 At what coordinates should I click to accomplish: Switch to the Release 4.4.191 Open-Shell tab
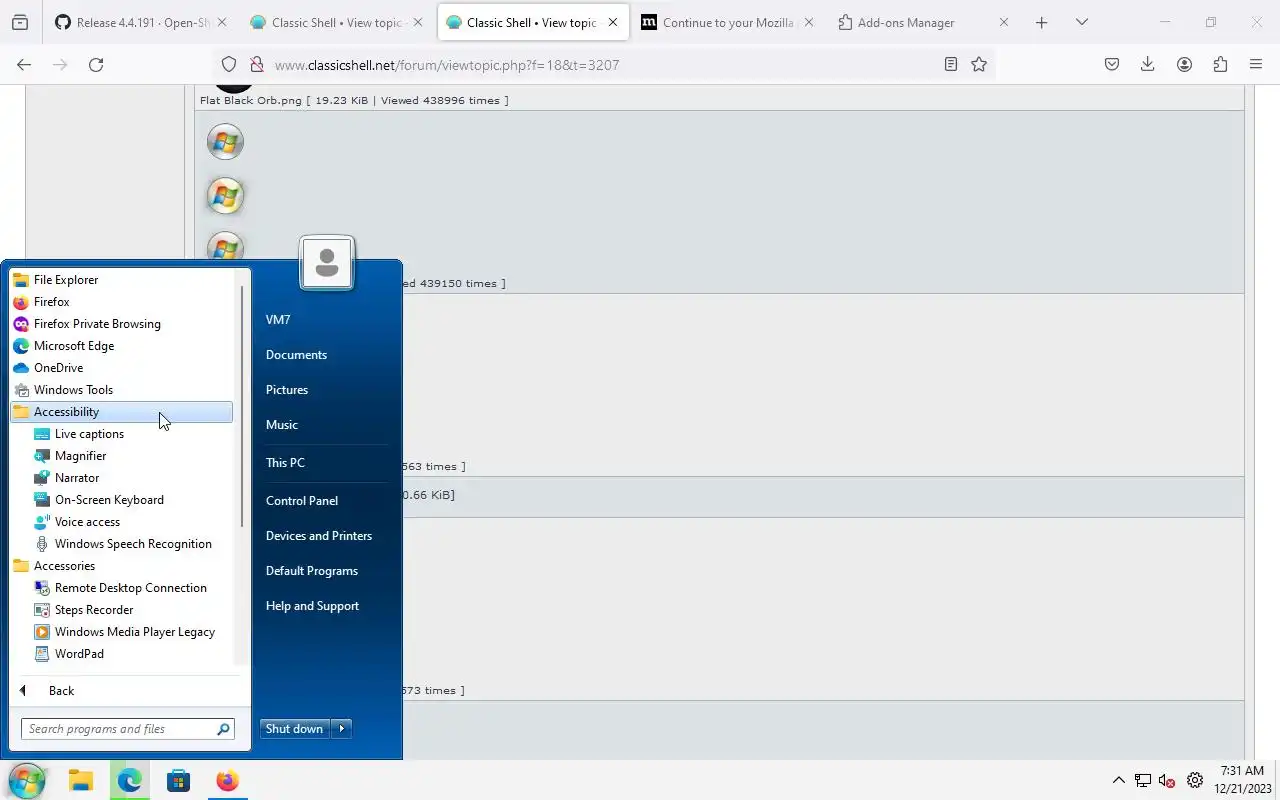tap(139, 22)
